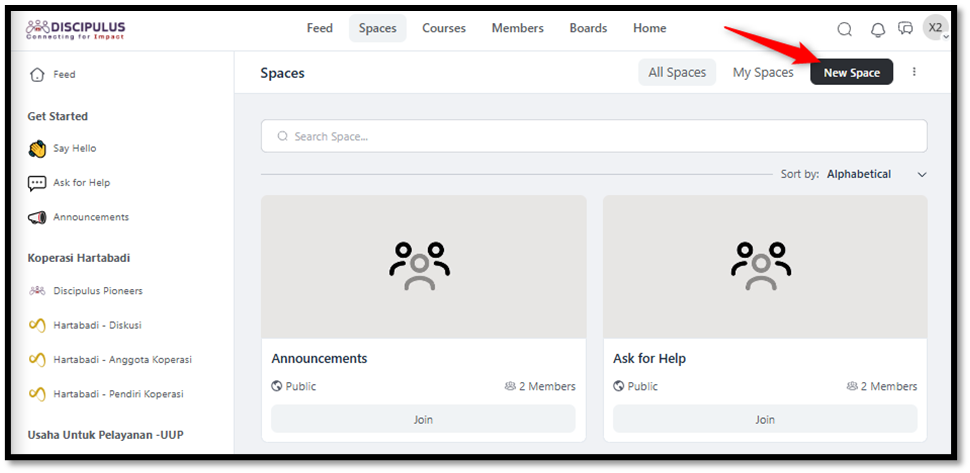Open the Ask for Help space thumbnail
The image size is (970, 473).
pyautogui.click(x=764, y=267)
